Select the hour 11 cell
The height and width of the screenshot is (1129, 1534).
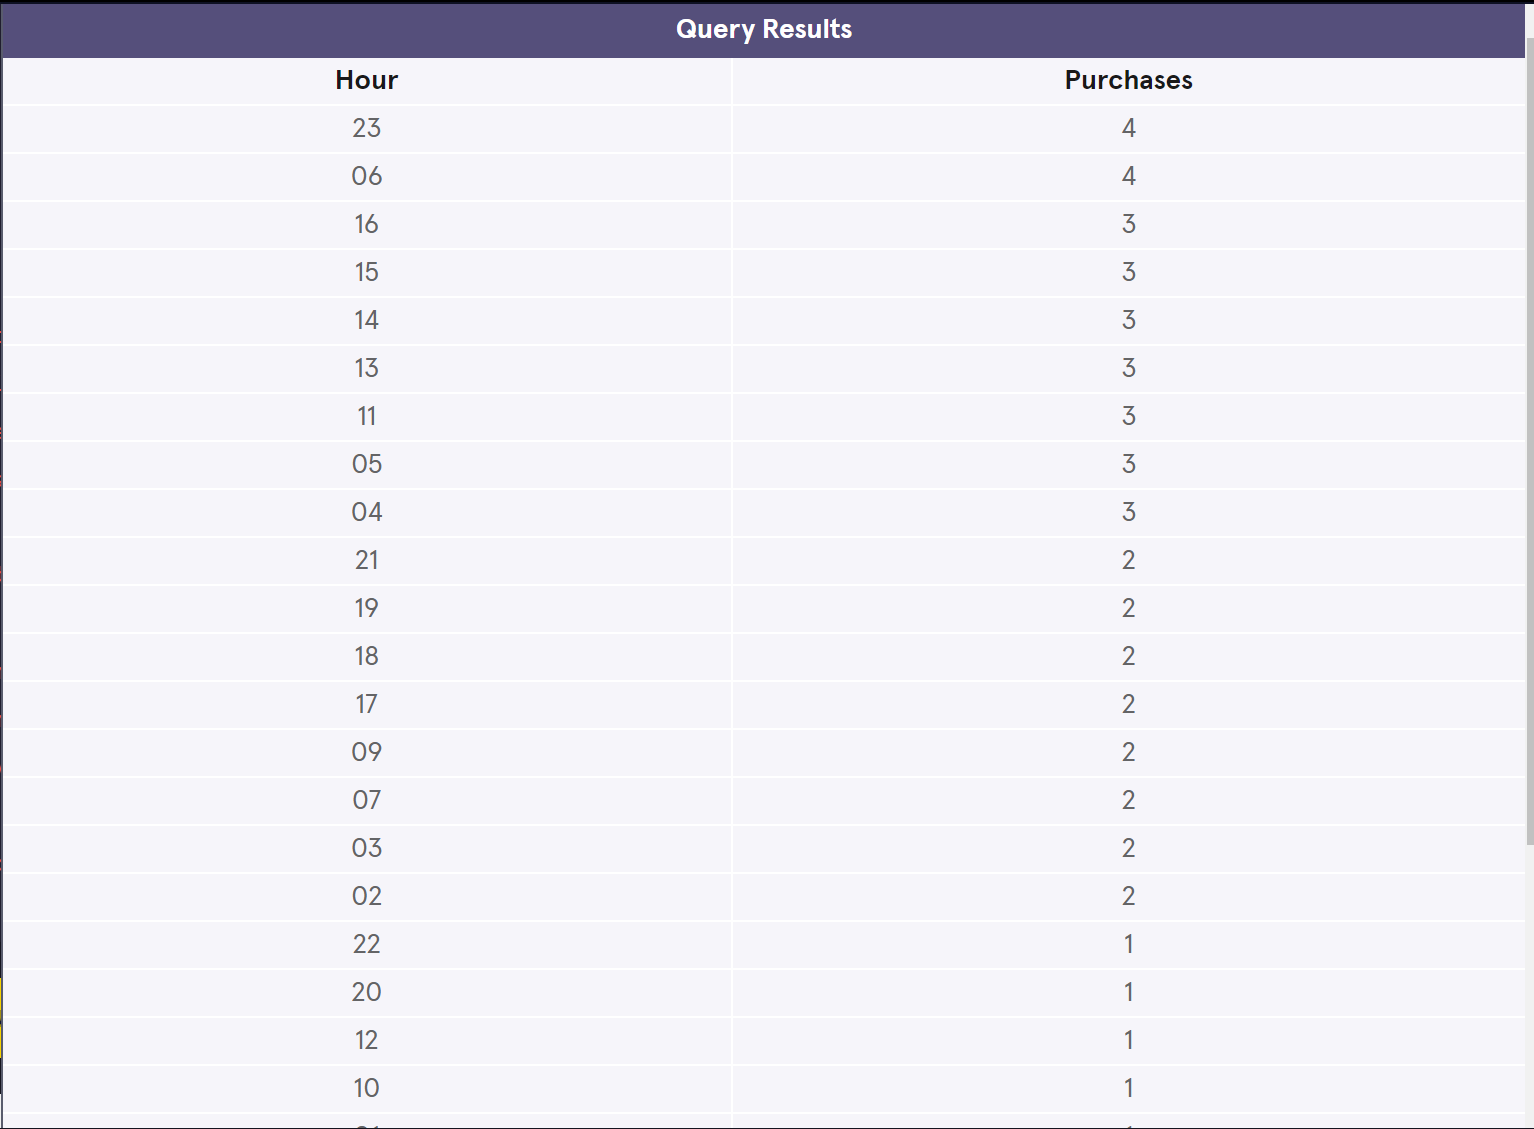(366, 417)
